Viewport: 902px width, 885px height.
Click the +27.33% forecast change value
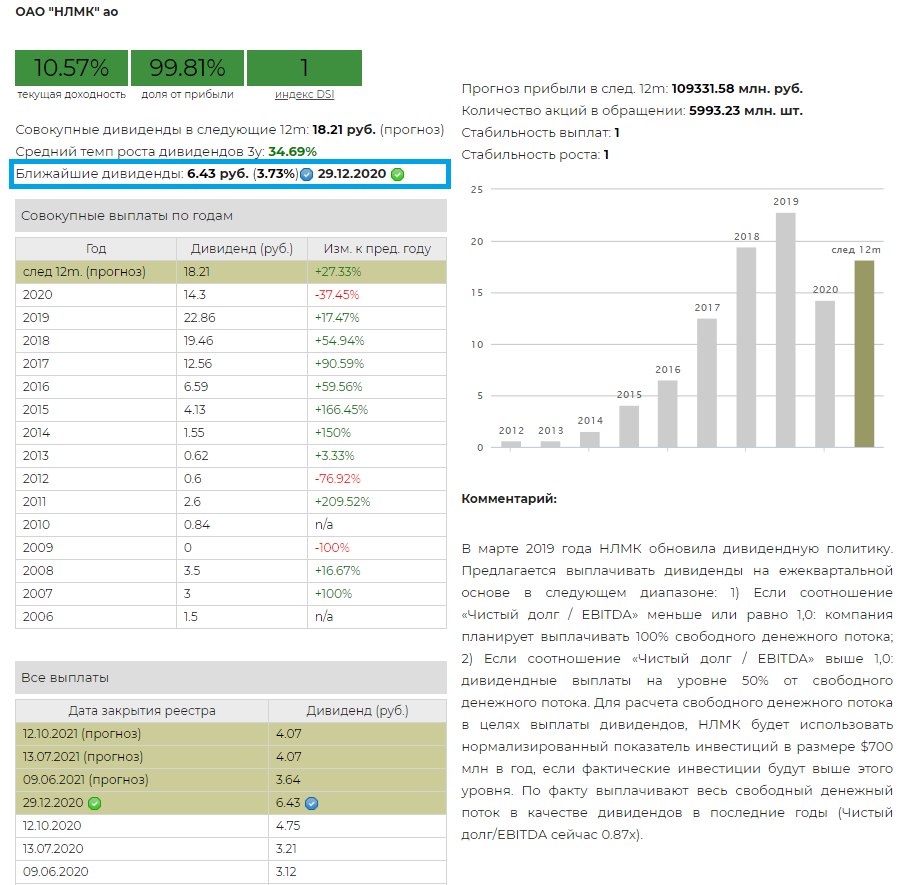pos(338,272)
